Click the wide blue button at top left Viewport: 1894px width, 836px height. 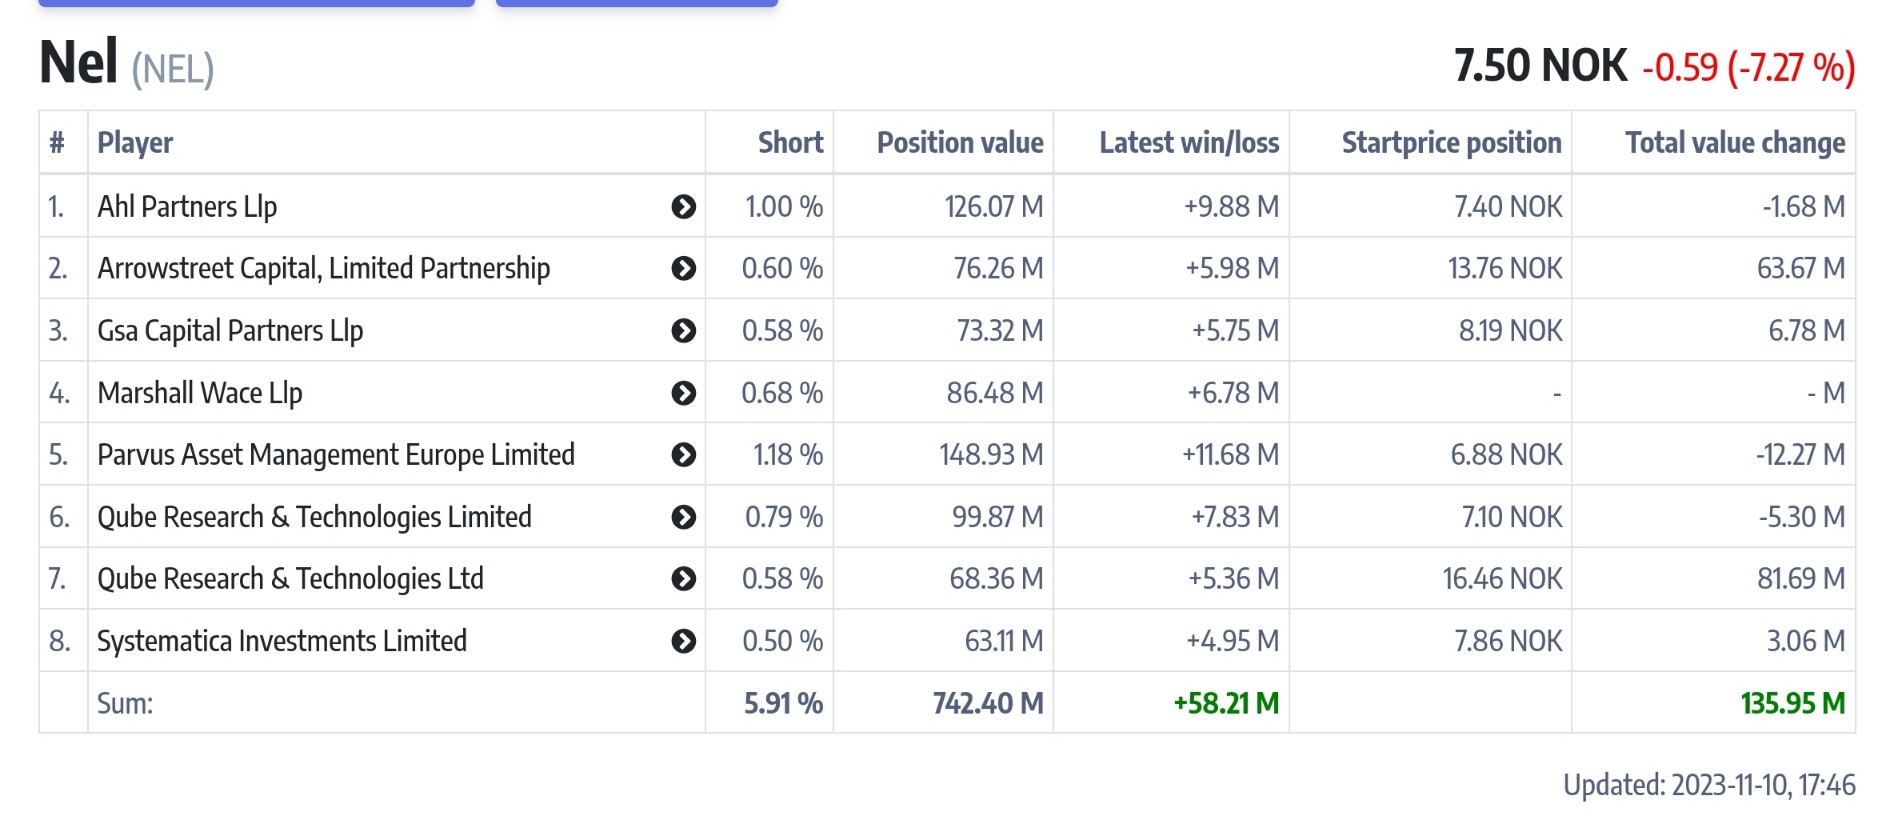[x=256, y=3]
